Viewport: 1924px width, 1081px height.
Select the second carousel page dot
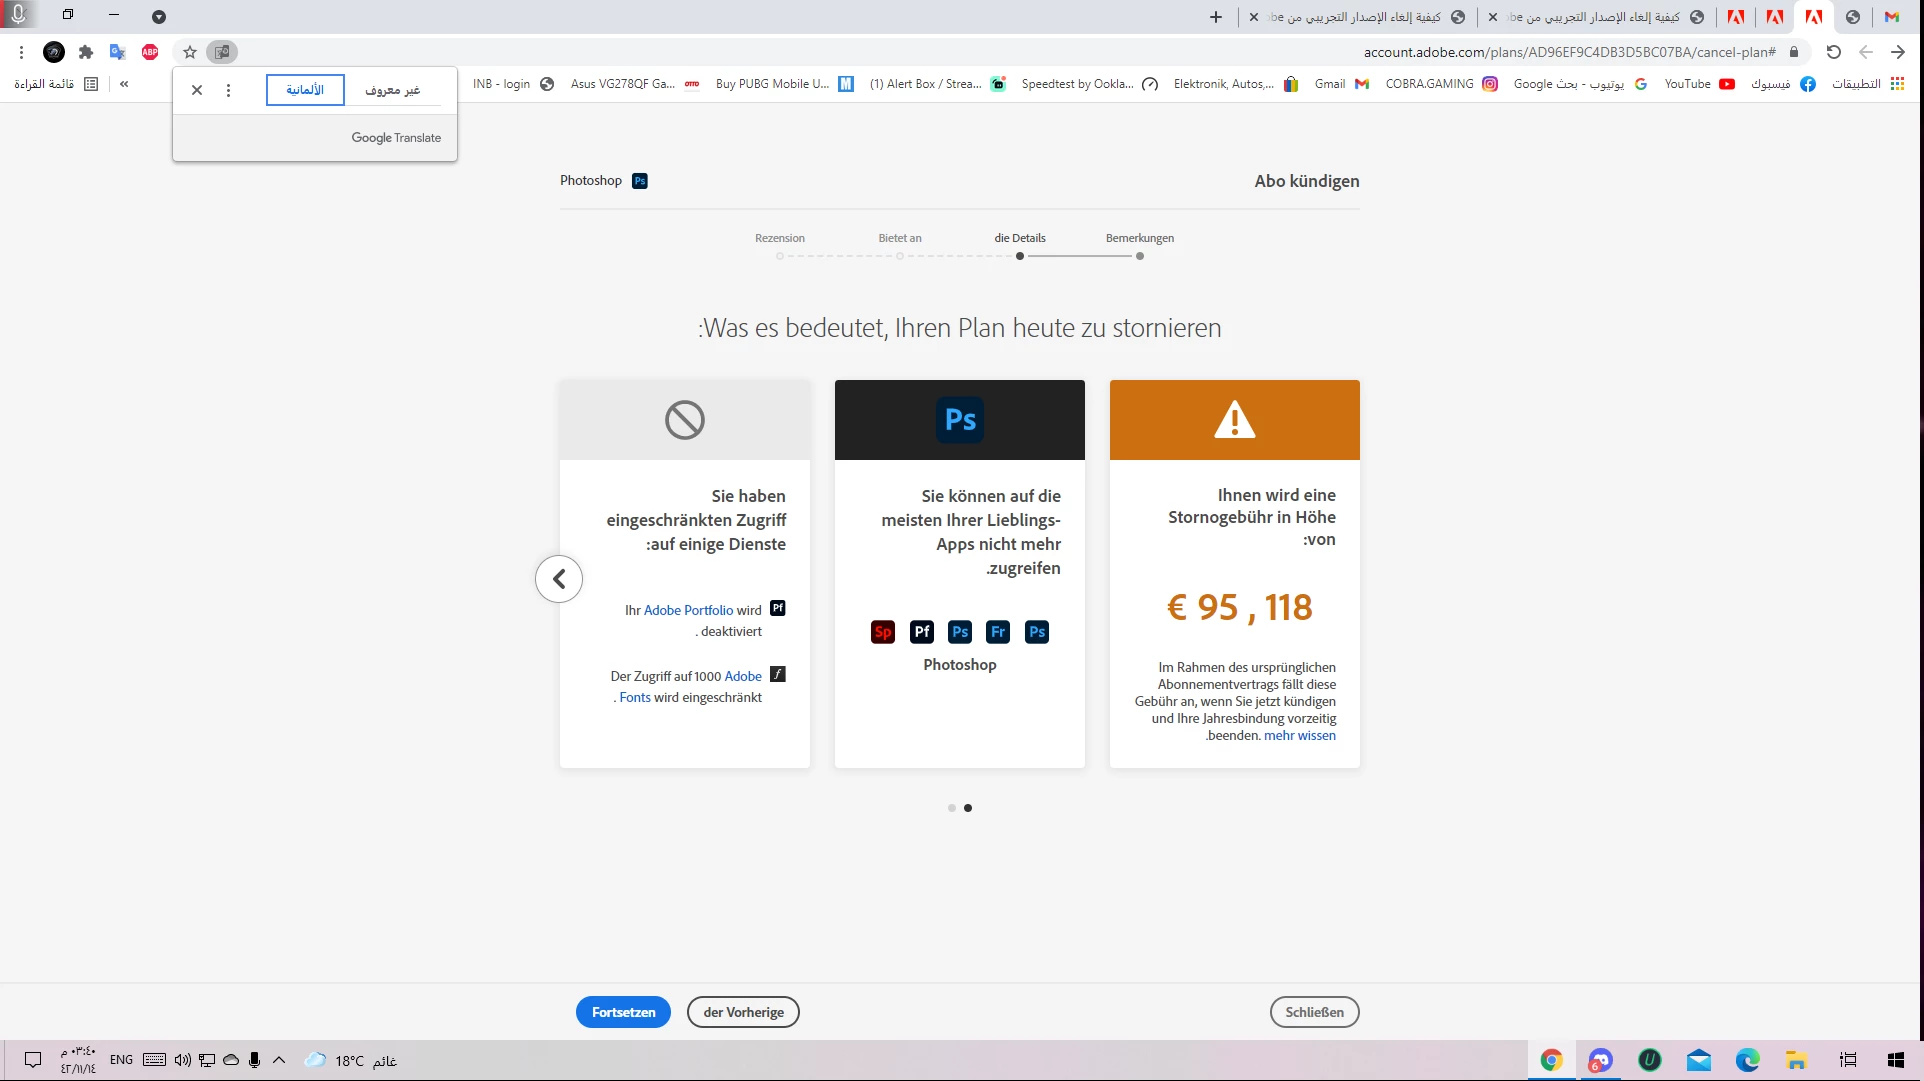[968, 808]
